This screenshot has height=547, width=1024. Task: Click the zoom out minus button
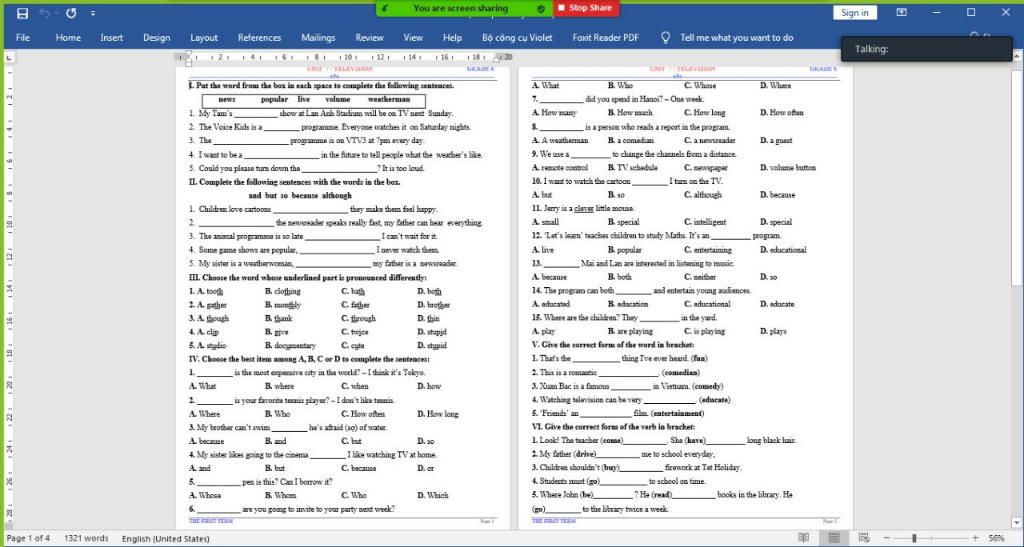(887, 538)
